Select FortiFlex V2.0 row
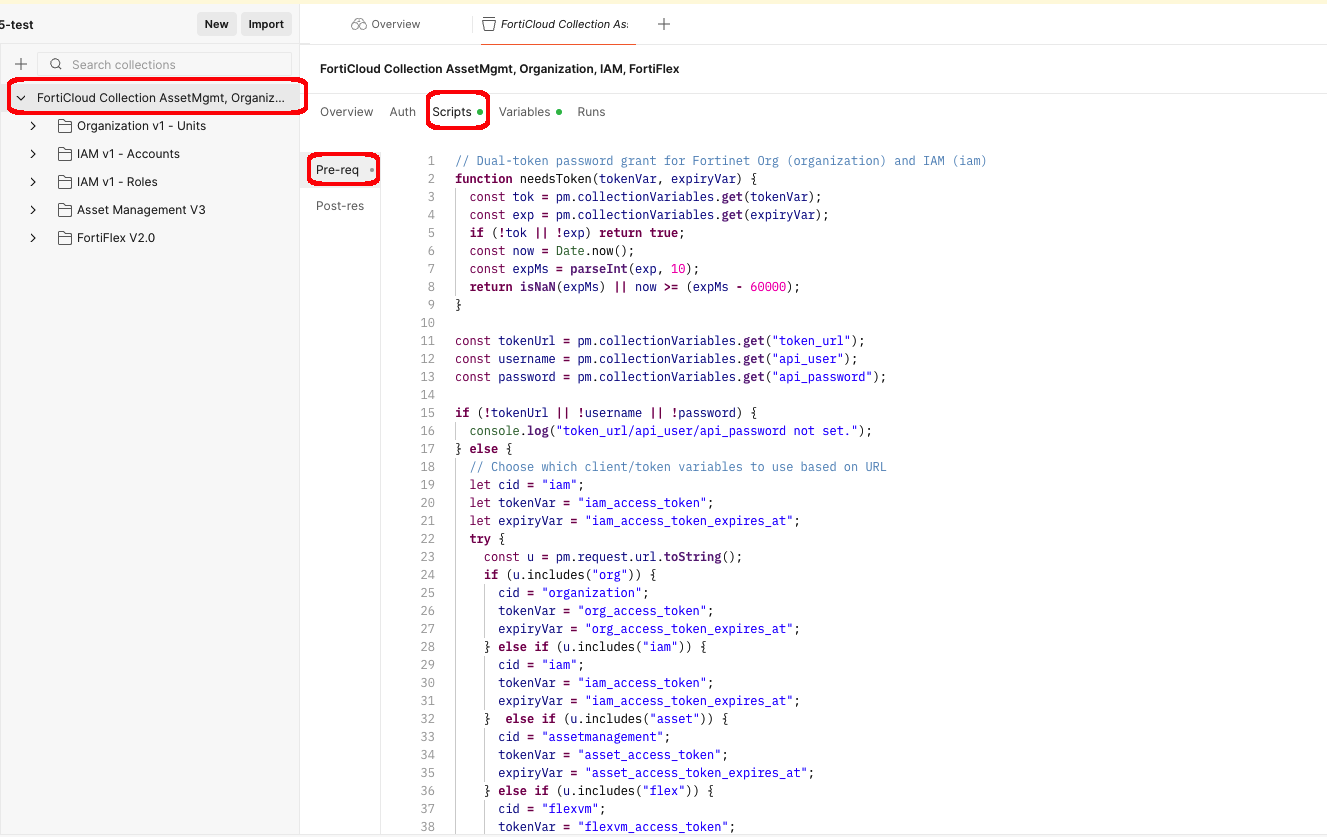The image size is (1327, 837). point(150,238)
